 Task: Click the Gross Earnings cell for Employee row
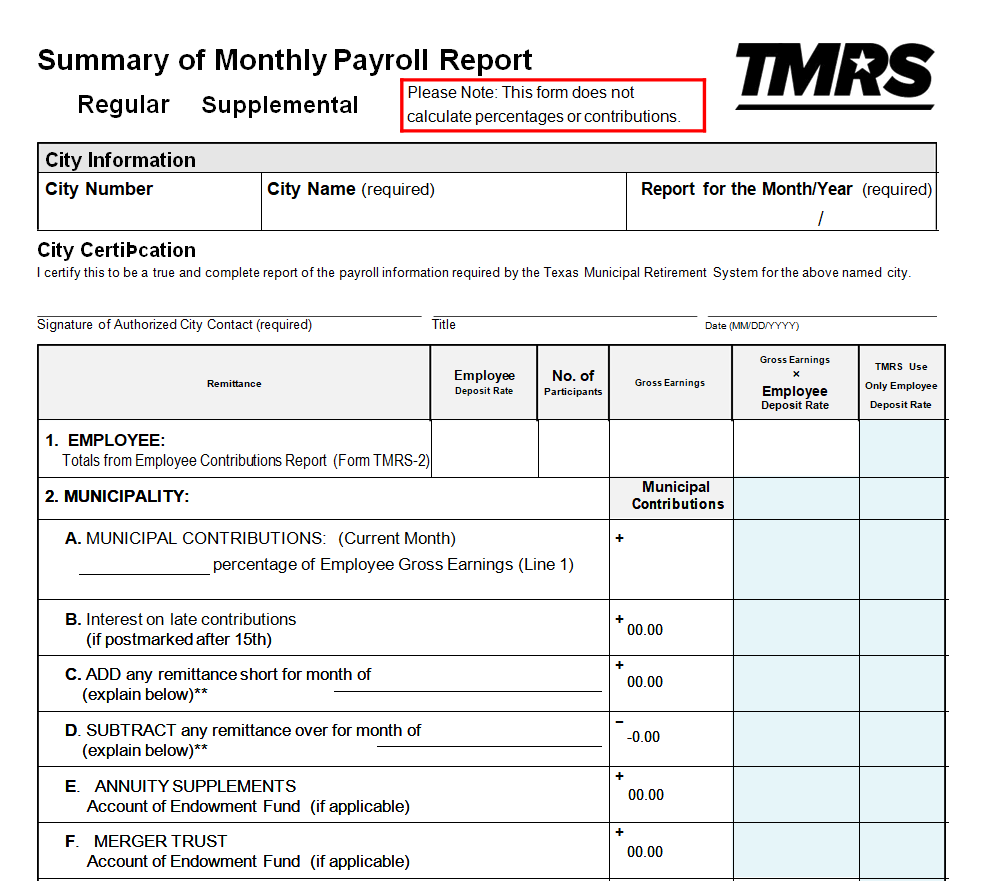point(670,448)
